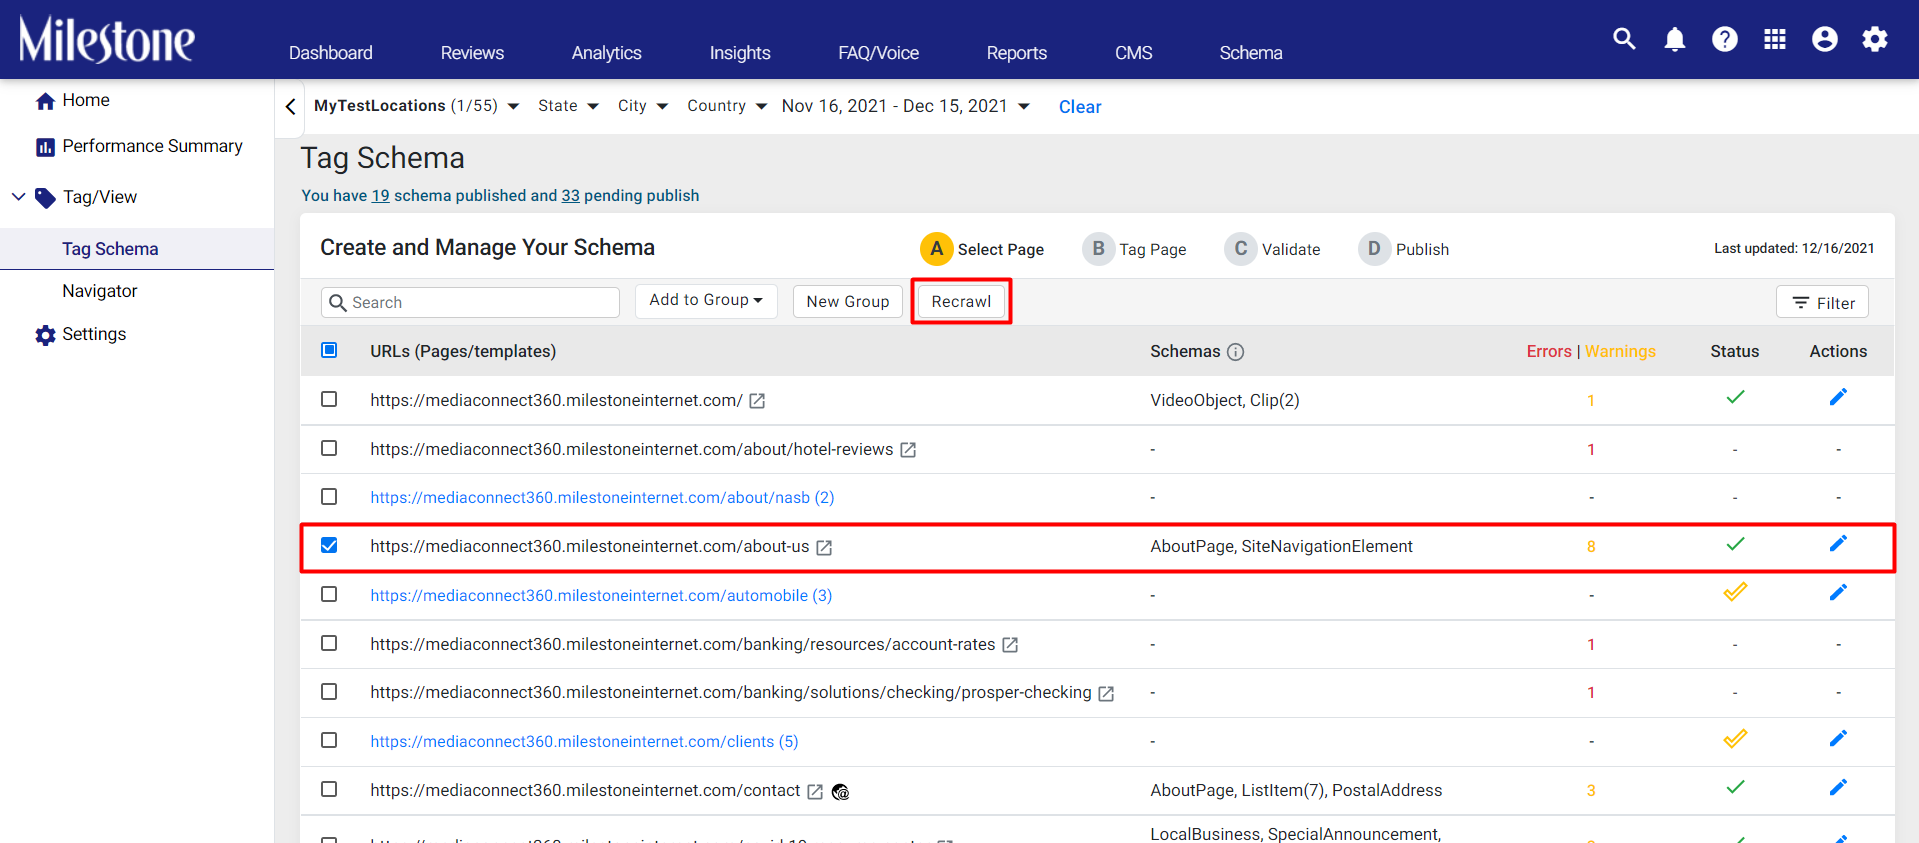1919x843 pixels.
Task: Open the City filter dropdown
Action: click(x=643, y=106)
